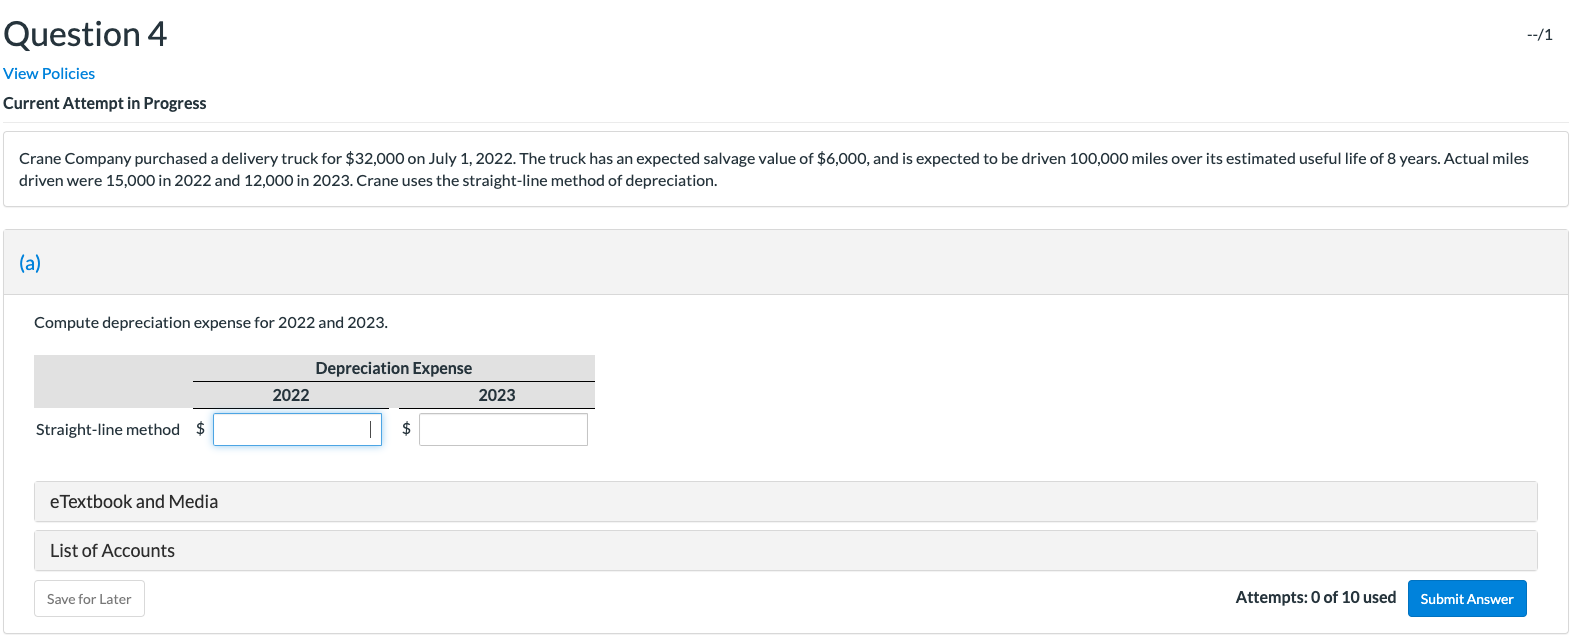Image resolution: width=1573 pixels, height=635 pixels.
Task: Click the dollar sign before the 2022 field
Action: [x=199, y=429]
